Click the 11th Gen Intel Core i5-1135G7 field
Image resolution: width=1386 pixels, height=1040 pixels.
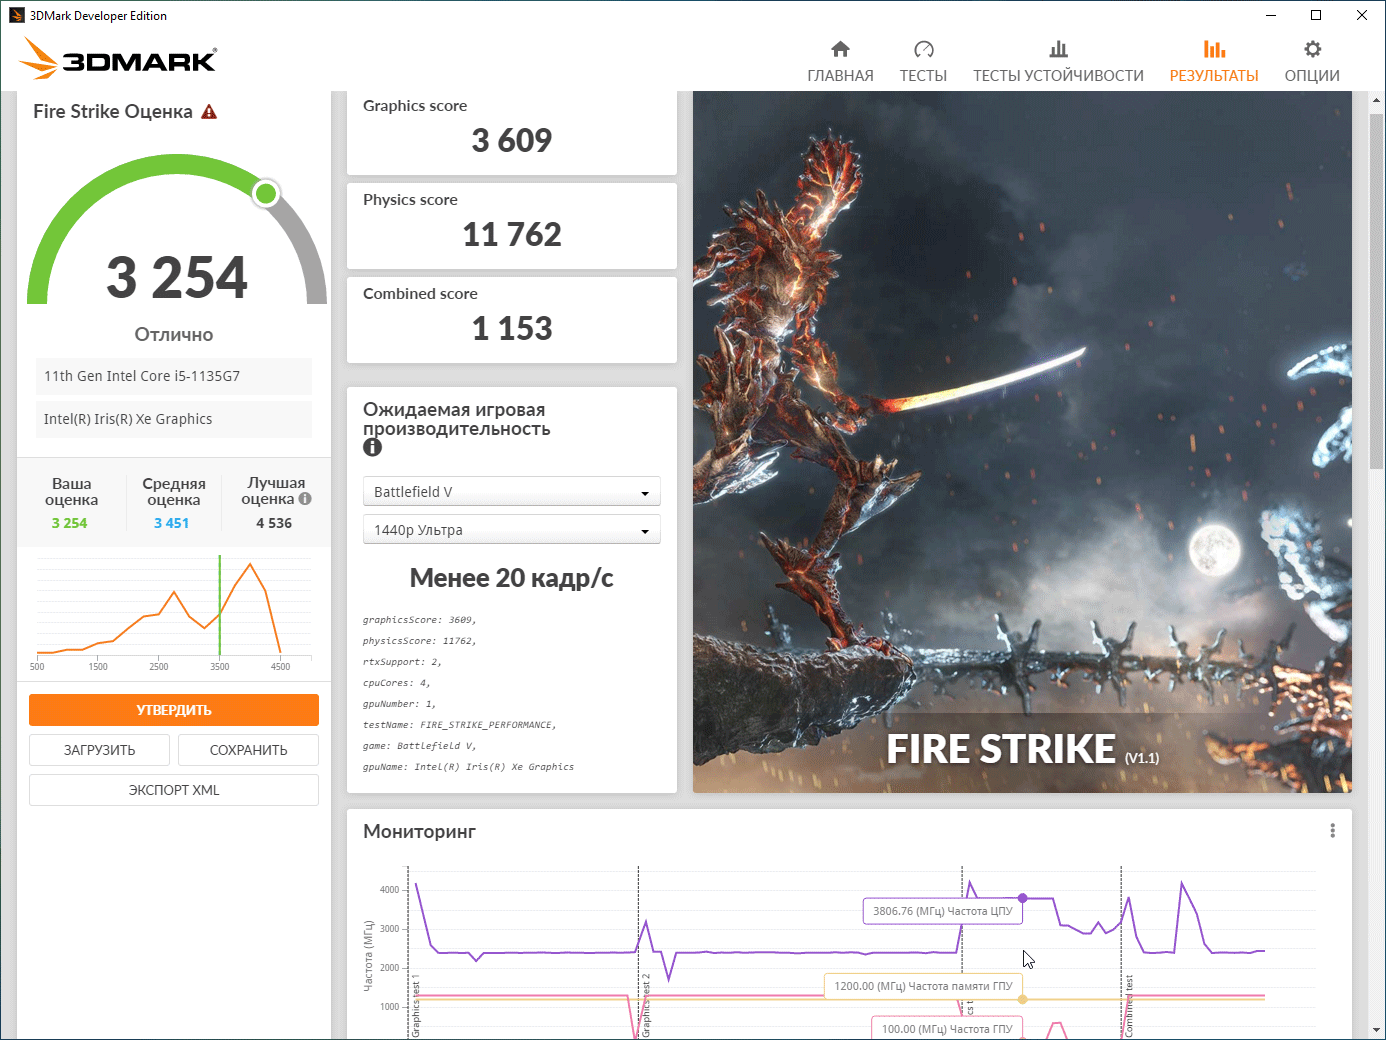pos(174,376)
